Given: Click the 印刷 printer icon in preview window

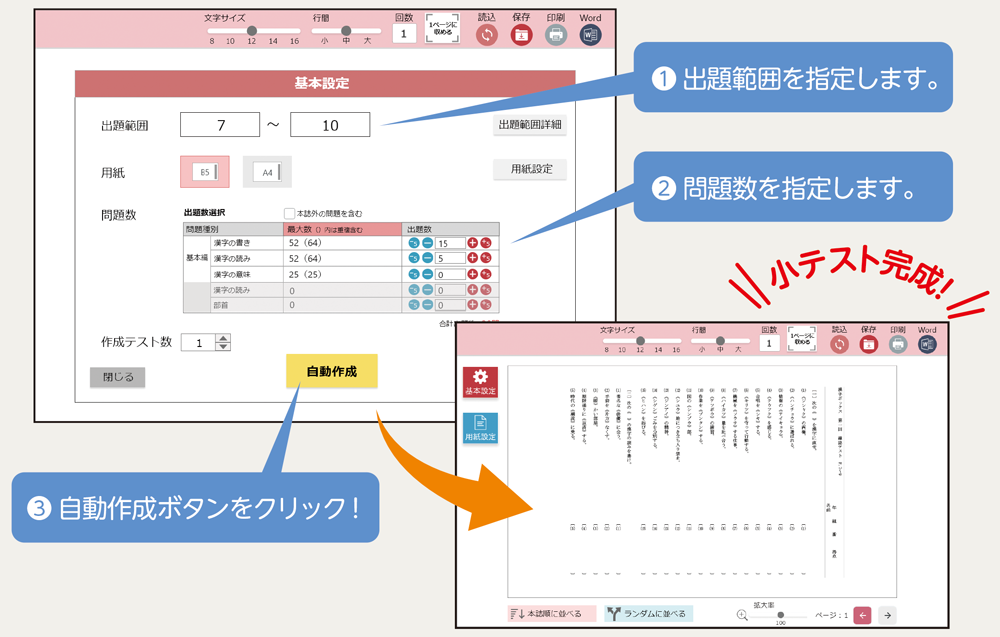Looking at the screenshot, I should (x=898, y=343).
